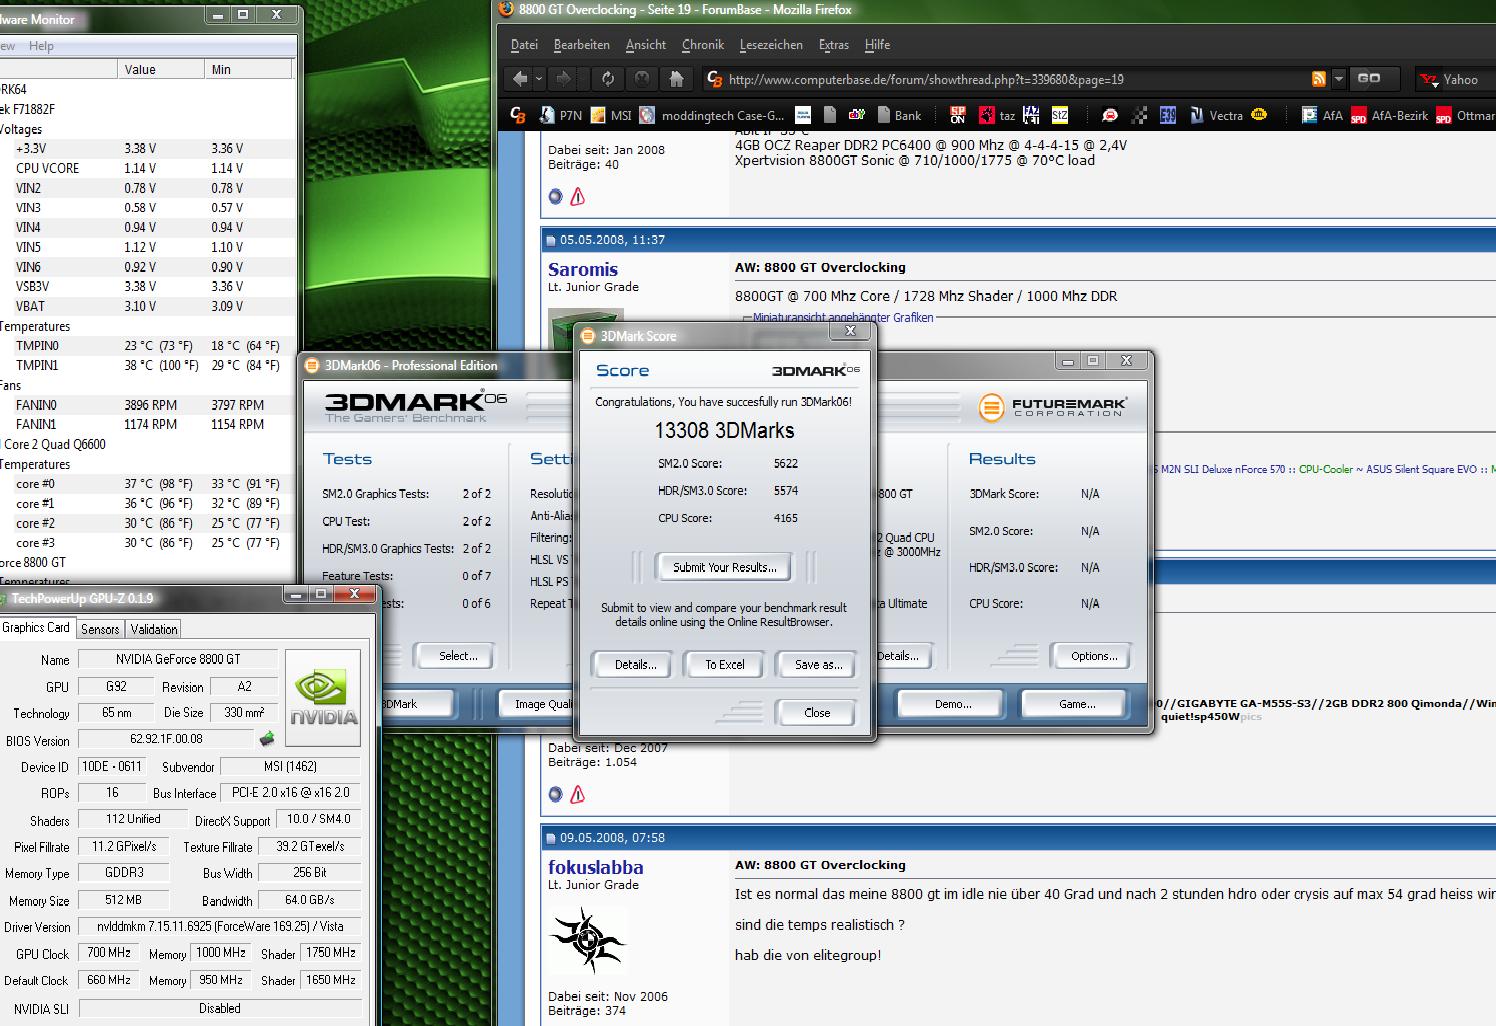Select the FANIN0 row showing 3896 RPM

pos(146,405)
